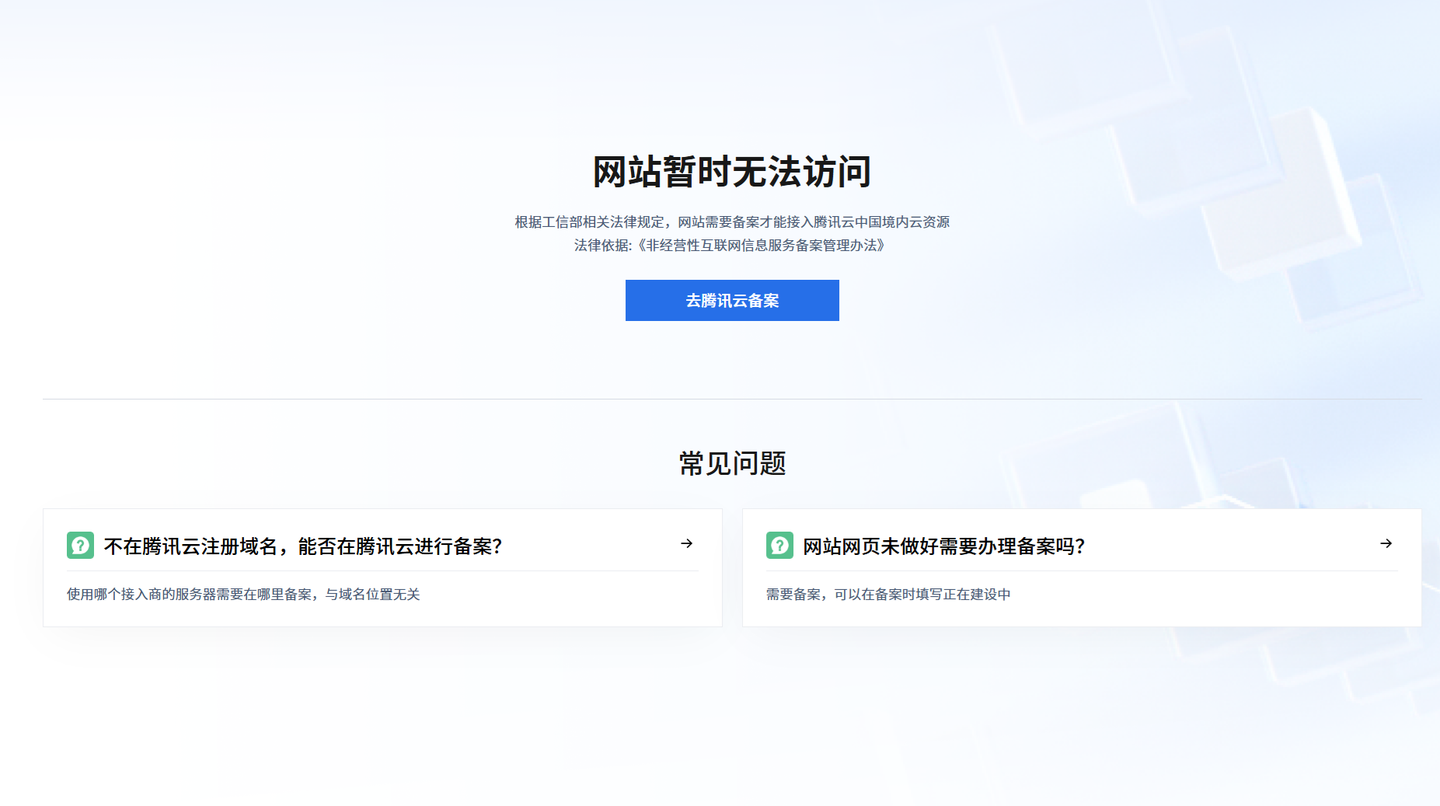Click the 根据工信部相关法律规定 notice sentence

[731, 222]
